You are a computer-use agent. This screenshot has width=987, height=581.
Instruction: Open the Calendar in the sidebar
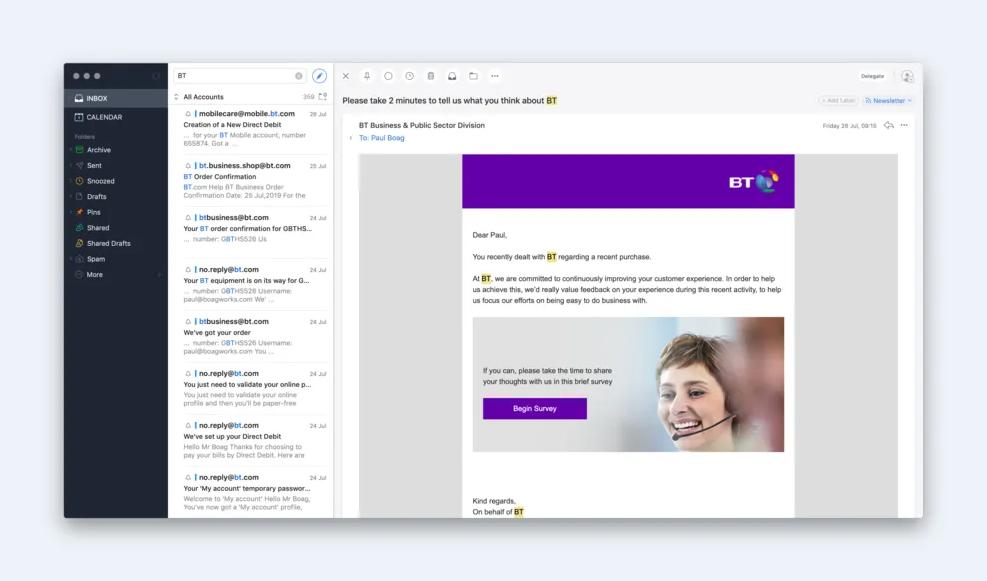point(104,117)
